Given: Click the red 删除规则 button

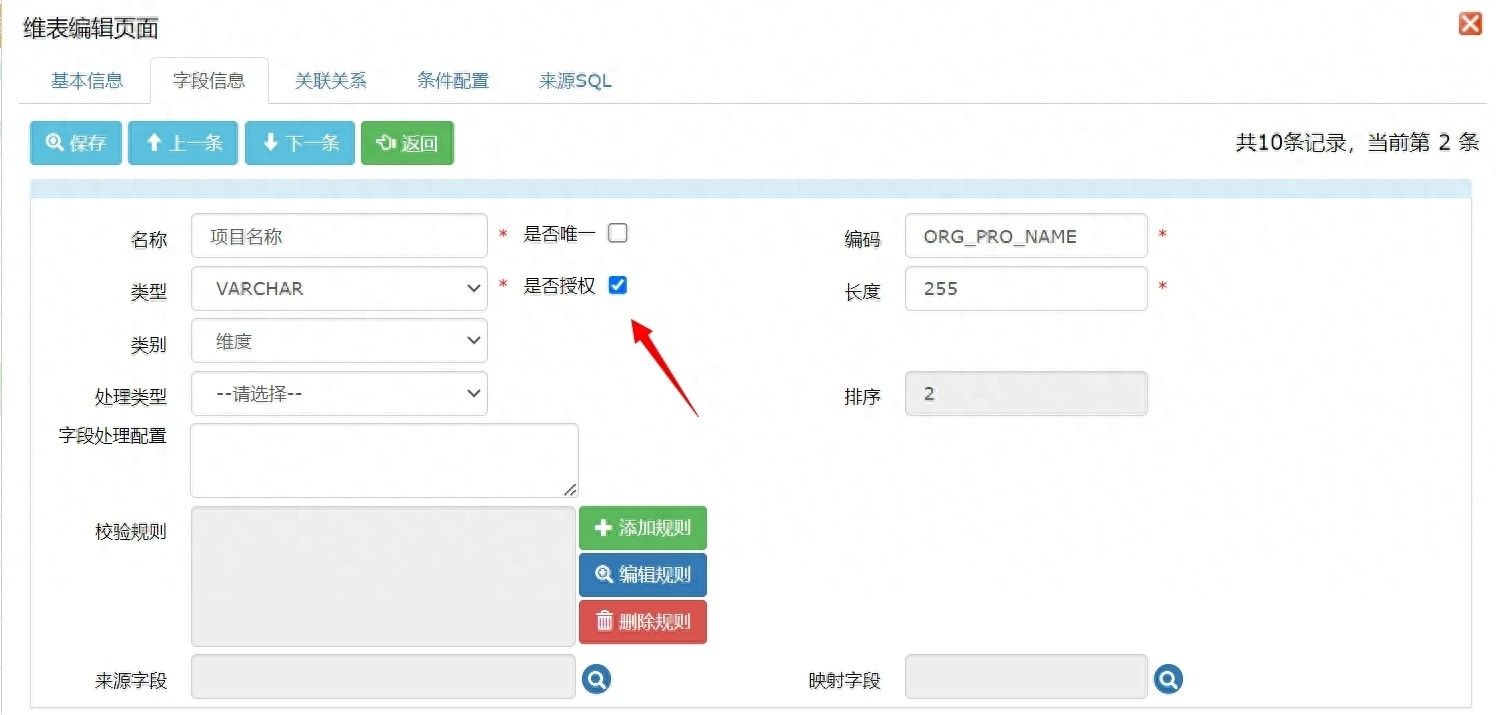Looking at the screenshot, I should tap(643, 622).
